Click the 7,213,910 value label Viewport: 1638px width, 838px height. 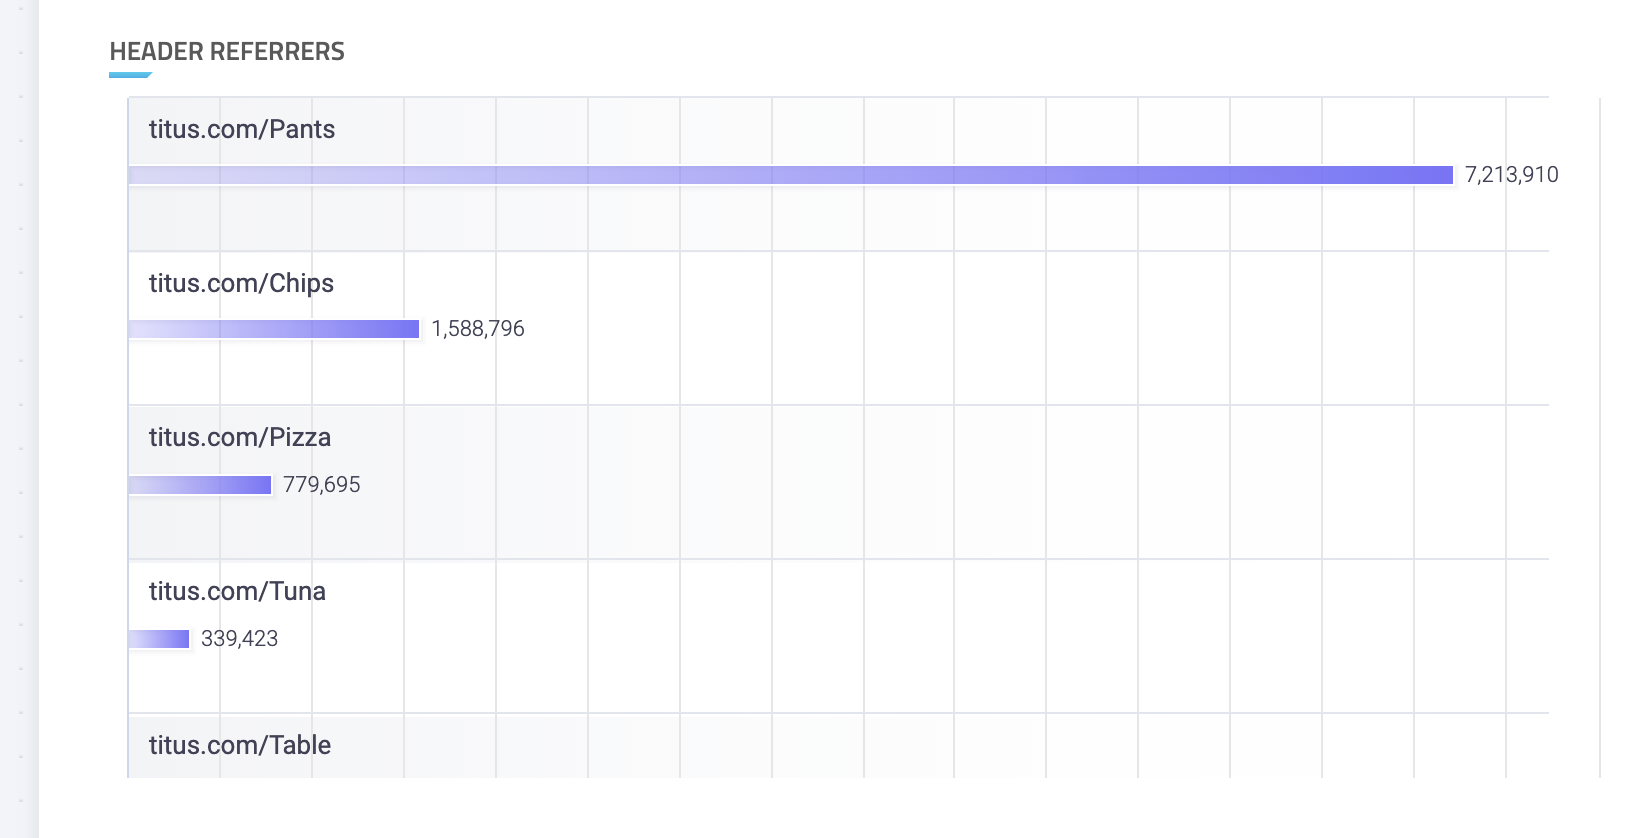coord(1512,175)
